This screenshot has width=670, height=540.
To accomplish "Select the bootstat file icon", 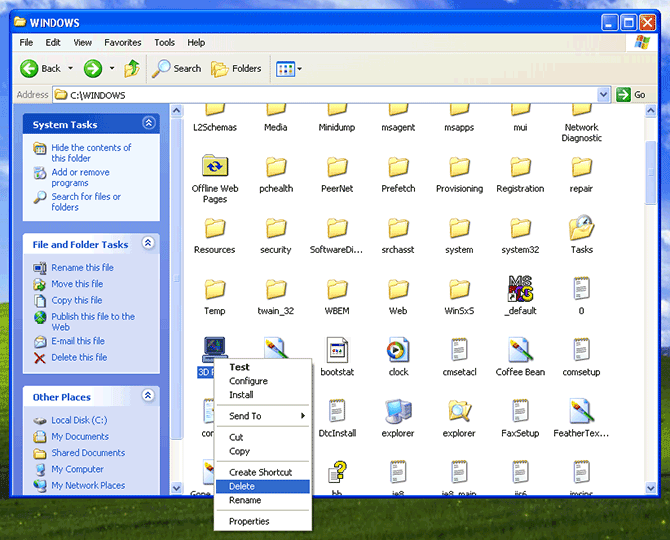I will [x=337, y=350].
